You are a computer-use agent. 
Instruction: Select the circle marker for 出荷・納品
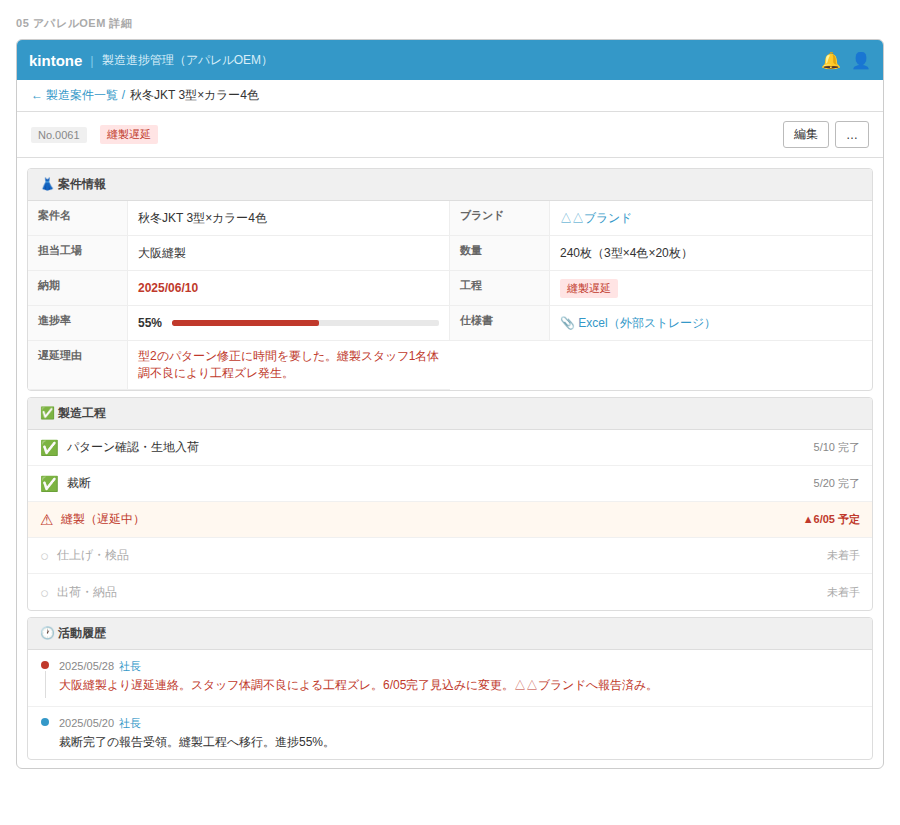(44, 593)
